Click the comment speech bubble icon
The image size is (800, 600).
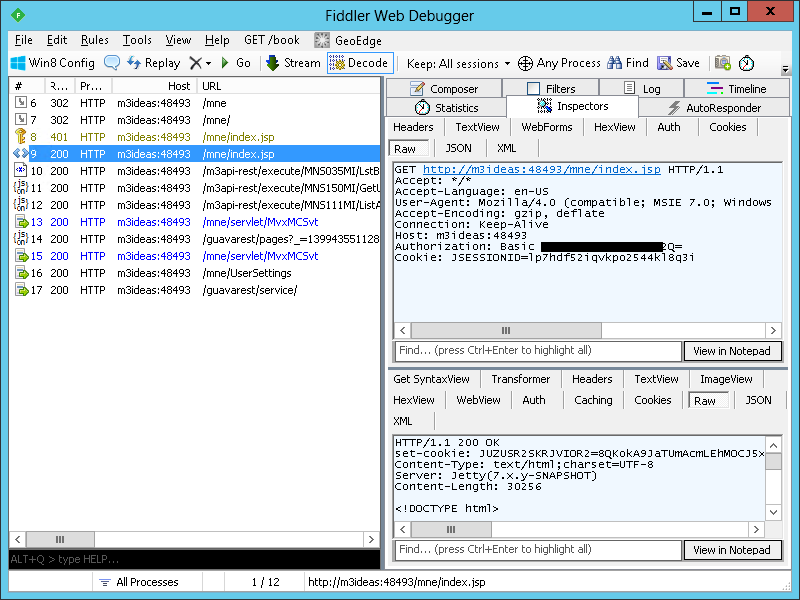[112, 63]
